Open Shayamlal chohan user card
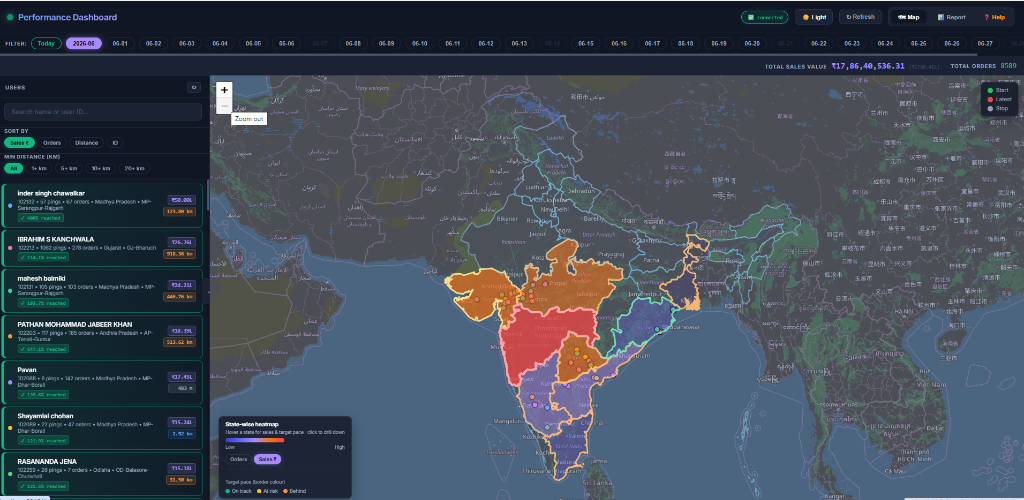 pos(102,428)
